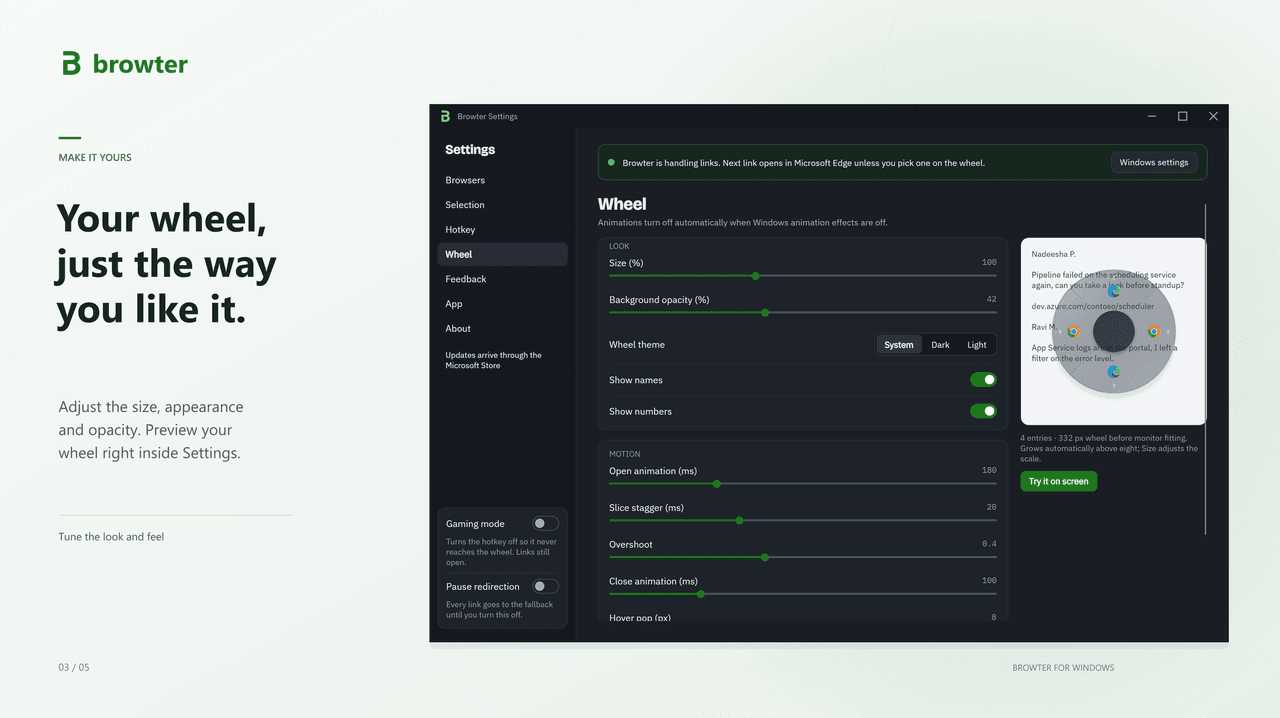Select Wheel in the settings sidebar
Image resolution: width=1280 pixels, height=718 pixels.
[502, 254]
